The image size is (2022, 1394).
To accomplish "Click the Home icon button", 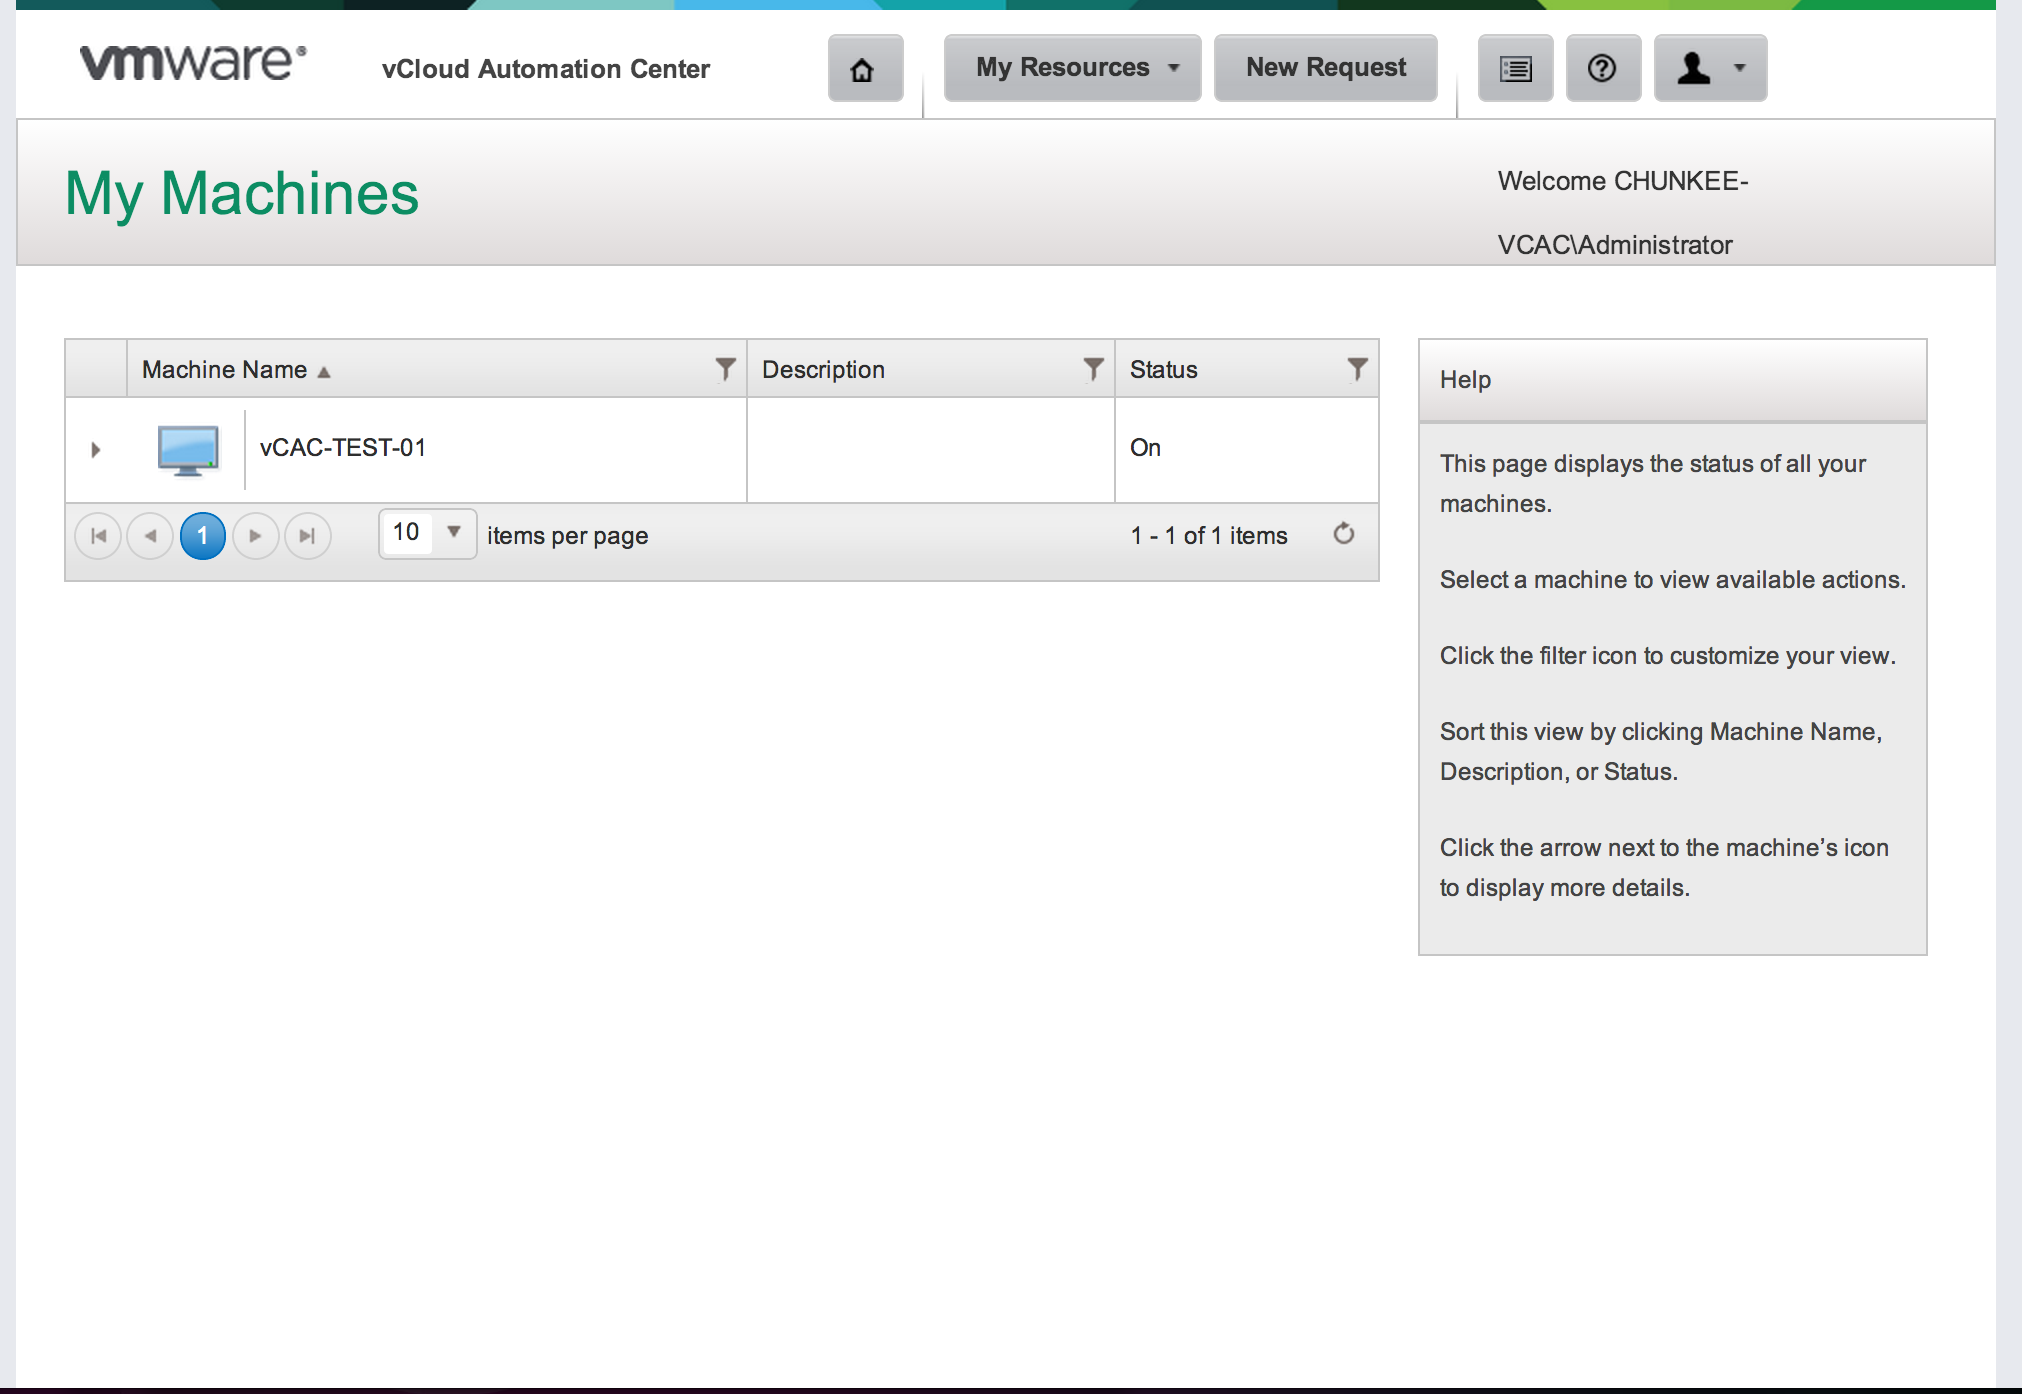I will coord(864,68).
